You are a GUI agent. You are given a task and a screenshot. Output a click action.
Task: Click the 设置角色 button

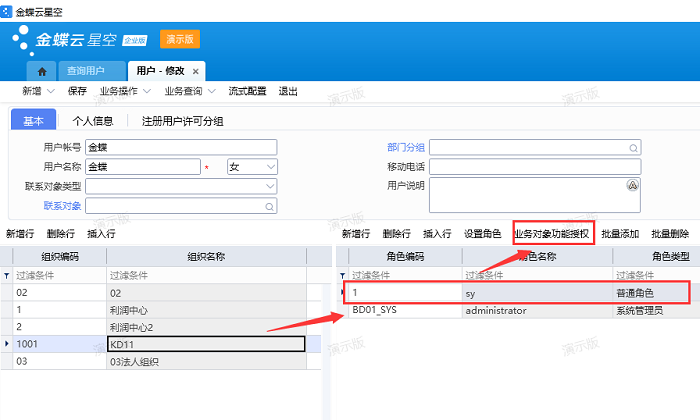[x=482, y=234]
